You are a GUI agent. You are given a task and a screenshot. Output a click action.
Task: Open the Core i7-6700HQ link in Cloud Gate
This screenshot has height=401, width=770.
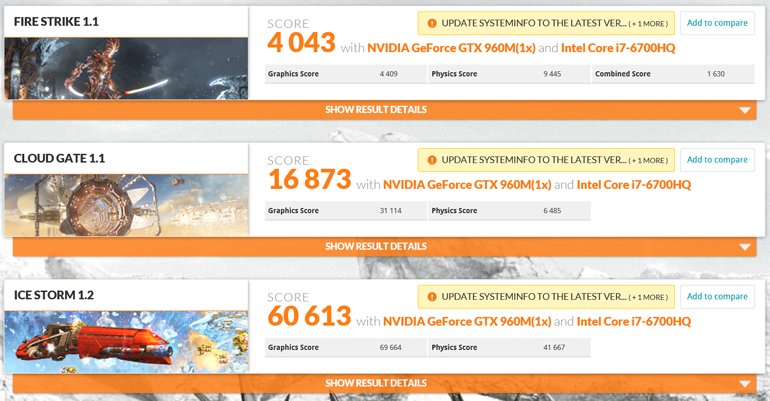point(634,184)
